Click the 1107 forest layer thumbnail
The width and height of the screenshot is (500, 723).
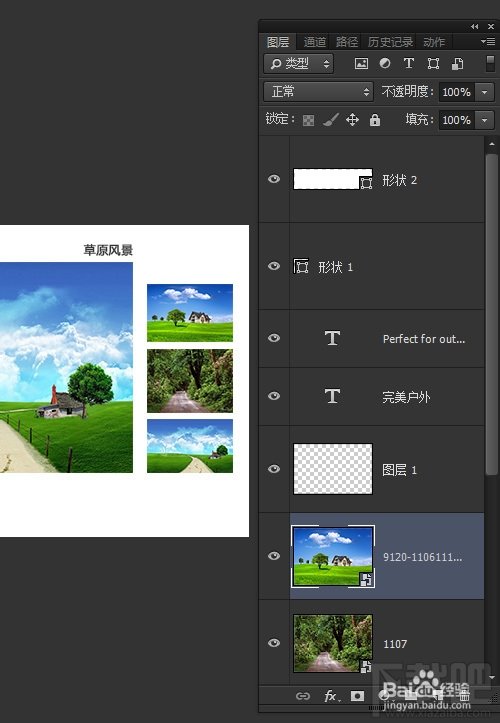(x=333, y=643)
